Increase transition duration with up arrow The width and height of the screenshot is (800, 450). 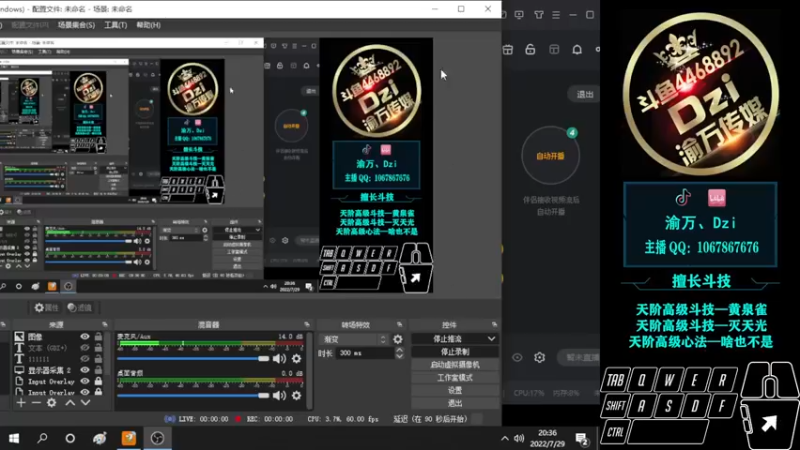(399, 350)
